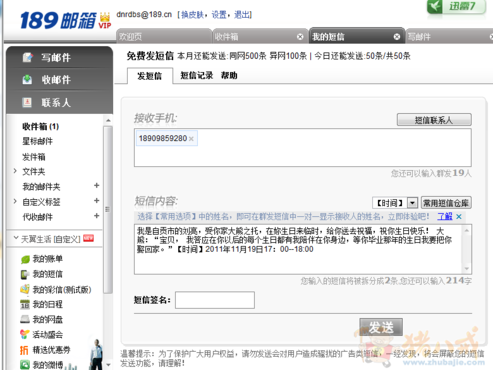
Task: Open 我的日程 calendar icon
Action: pyautogui.click(x=25, y=304)
